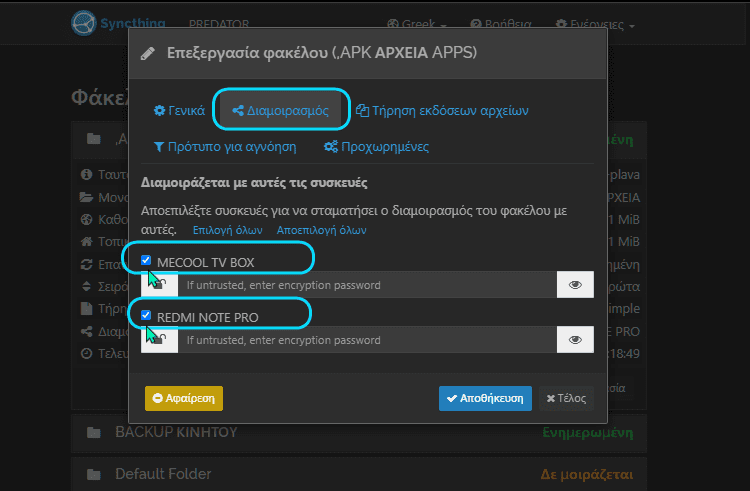
Task: Click the Επιλογή όλων link
Action: pyautogui.click(x=227, y=230)
